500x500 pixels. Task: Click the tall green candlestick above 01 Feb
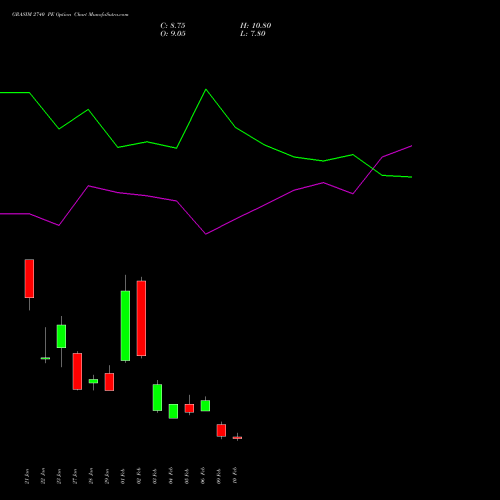[x=125, y=326]
